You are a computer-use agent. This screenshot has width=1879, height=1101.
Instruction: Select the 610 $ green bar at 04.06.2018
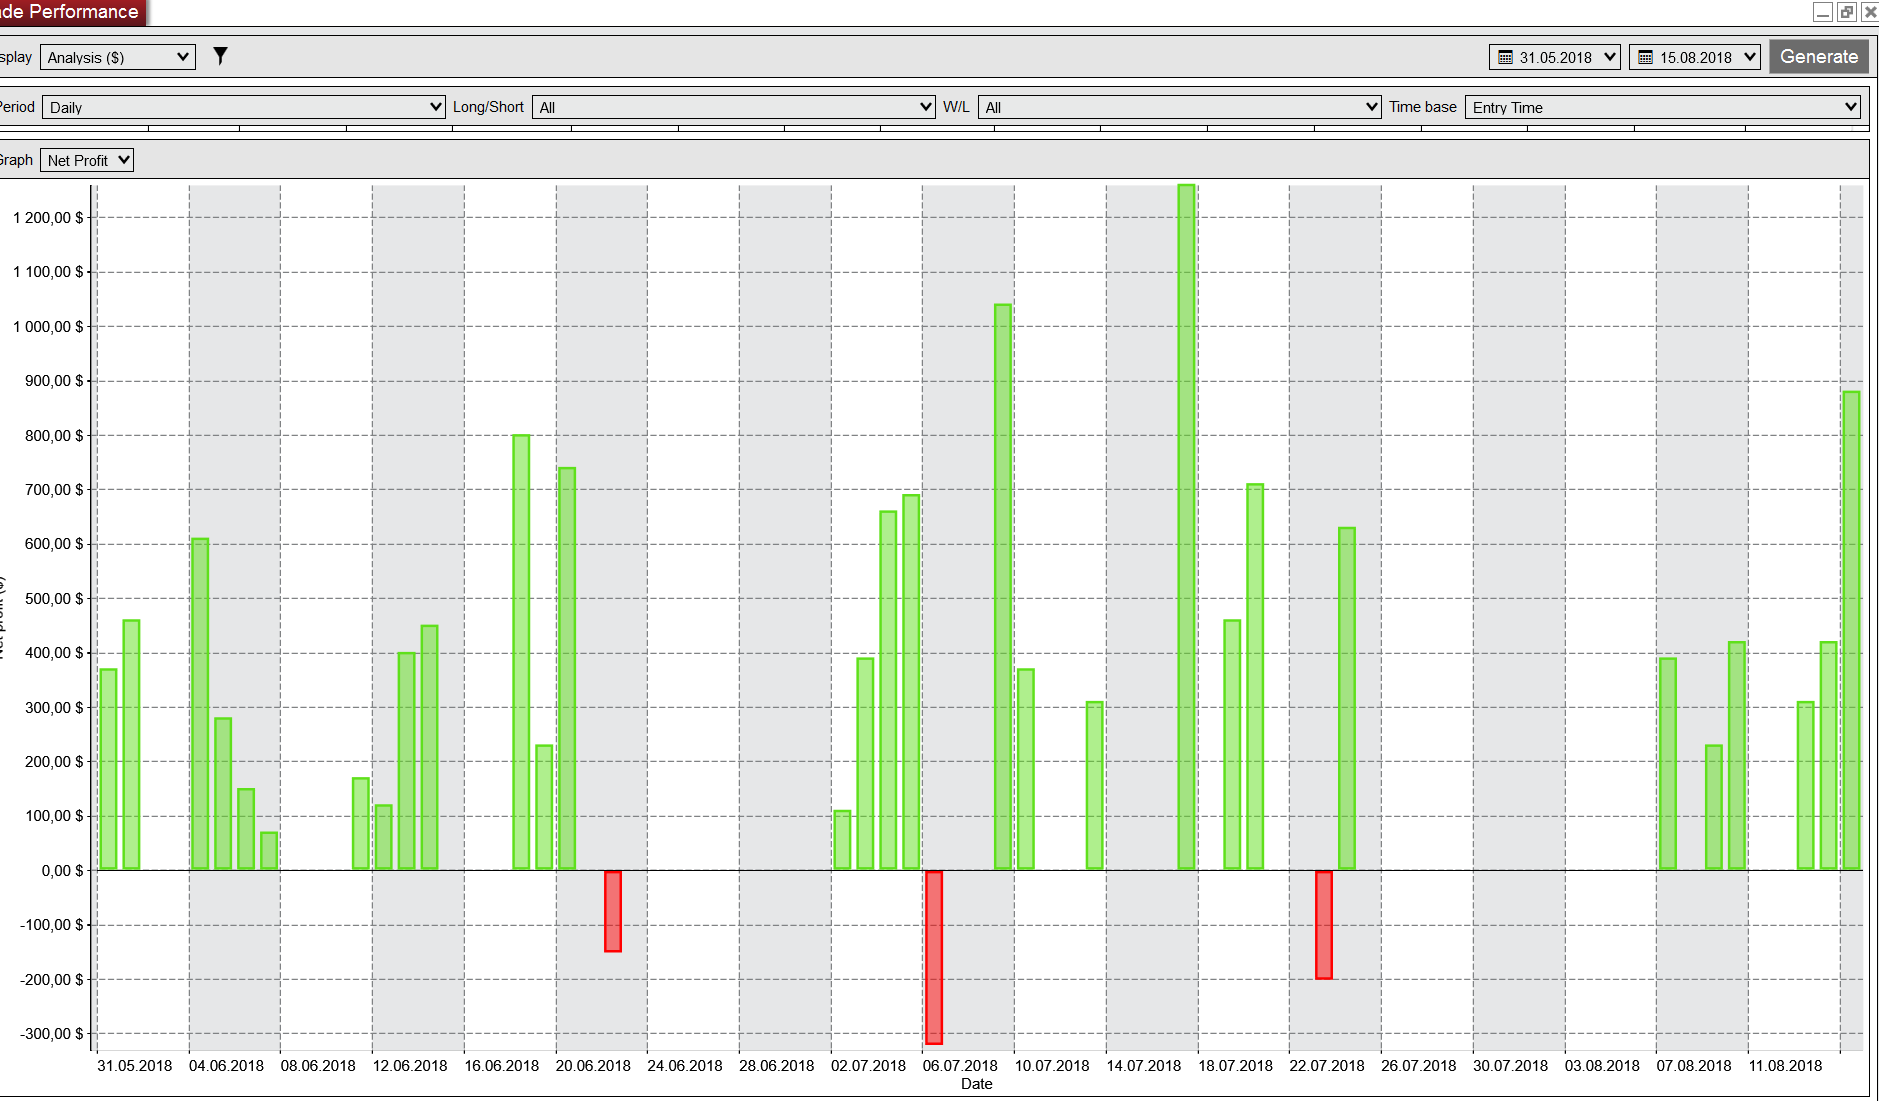click(200, 704)
